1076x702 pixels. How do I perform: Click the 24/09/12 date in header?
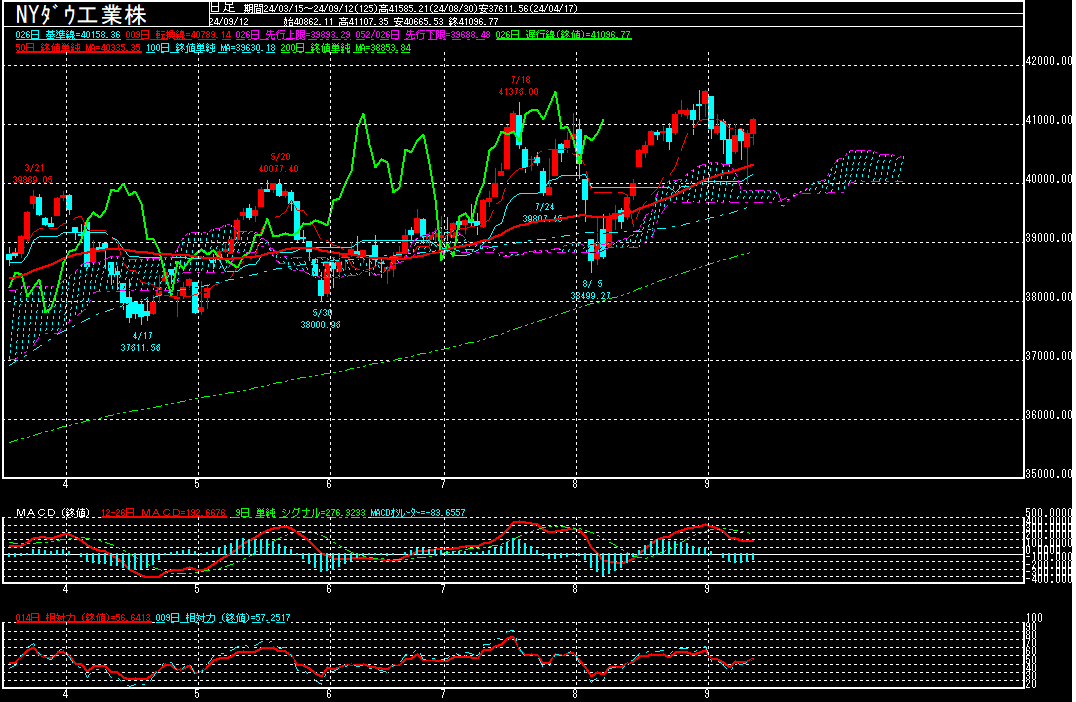coord(229,21)
